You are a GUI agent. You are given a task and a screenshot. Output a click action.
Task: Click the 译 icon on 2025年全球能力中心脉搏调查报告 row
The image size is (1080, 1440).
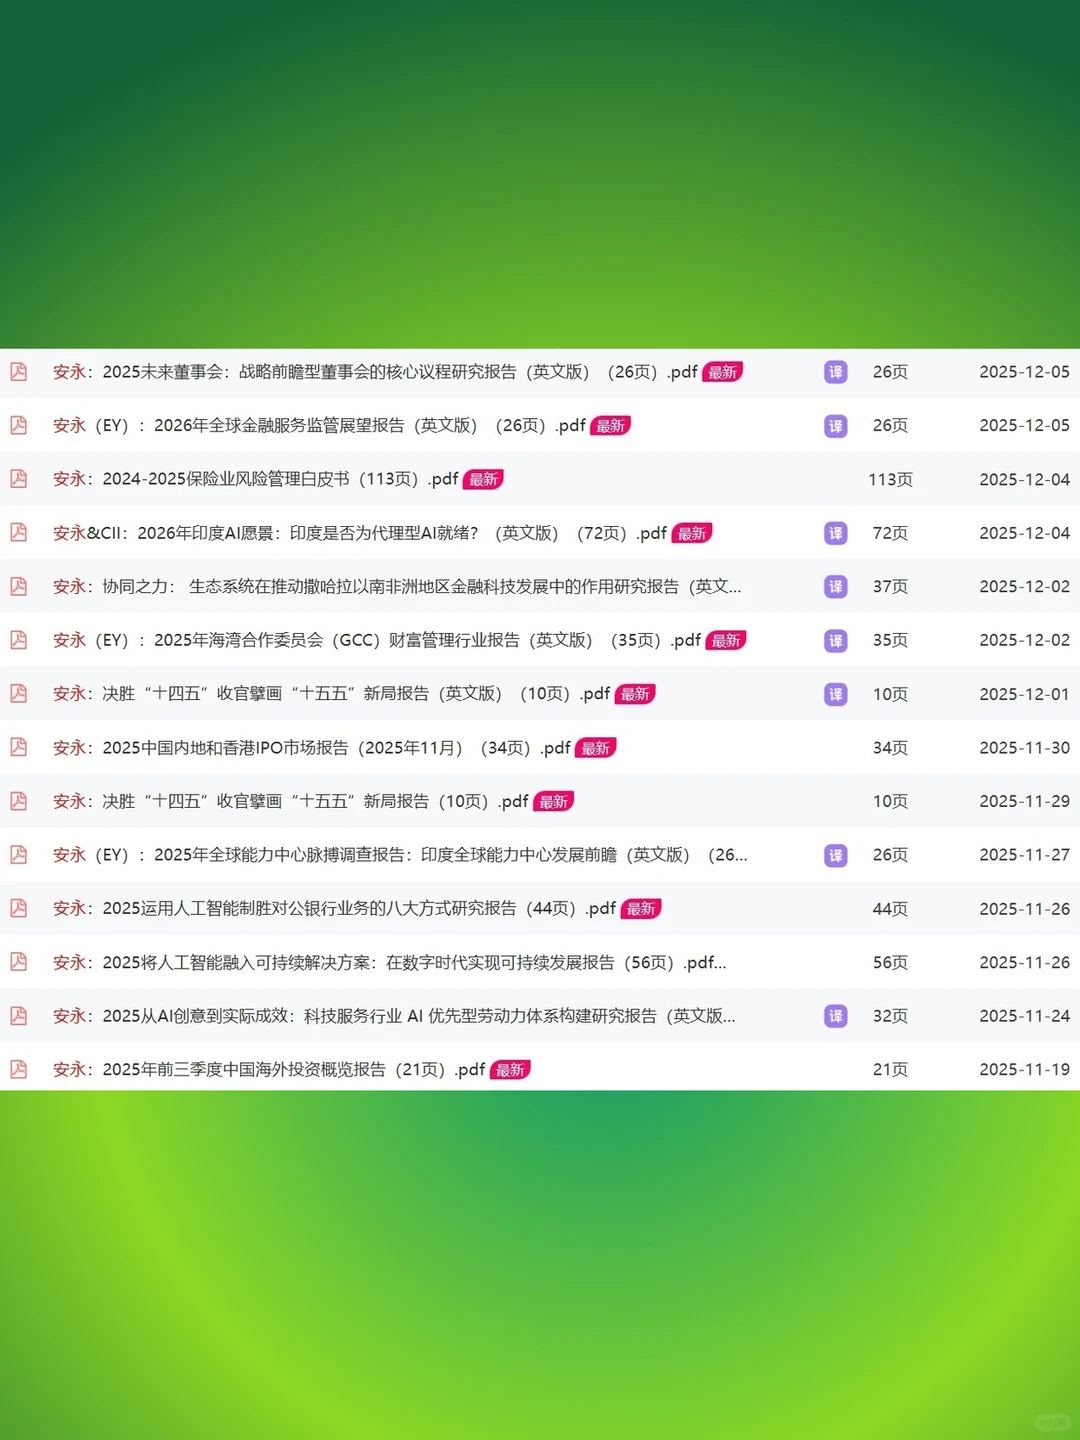[x=835, y=855]
